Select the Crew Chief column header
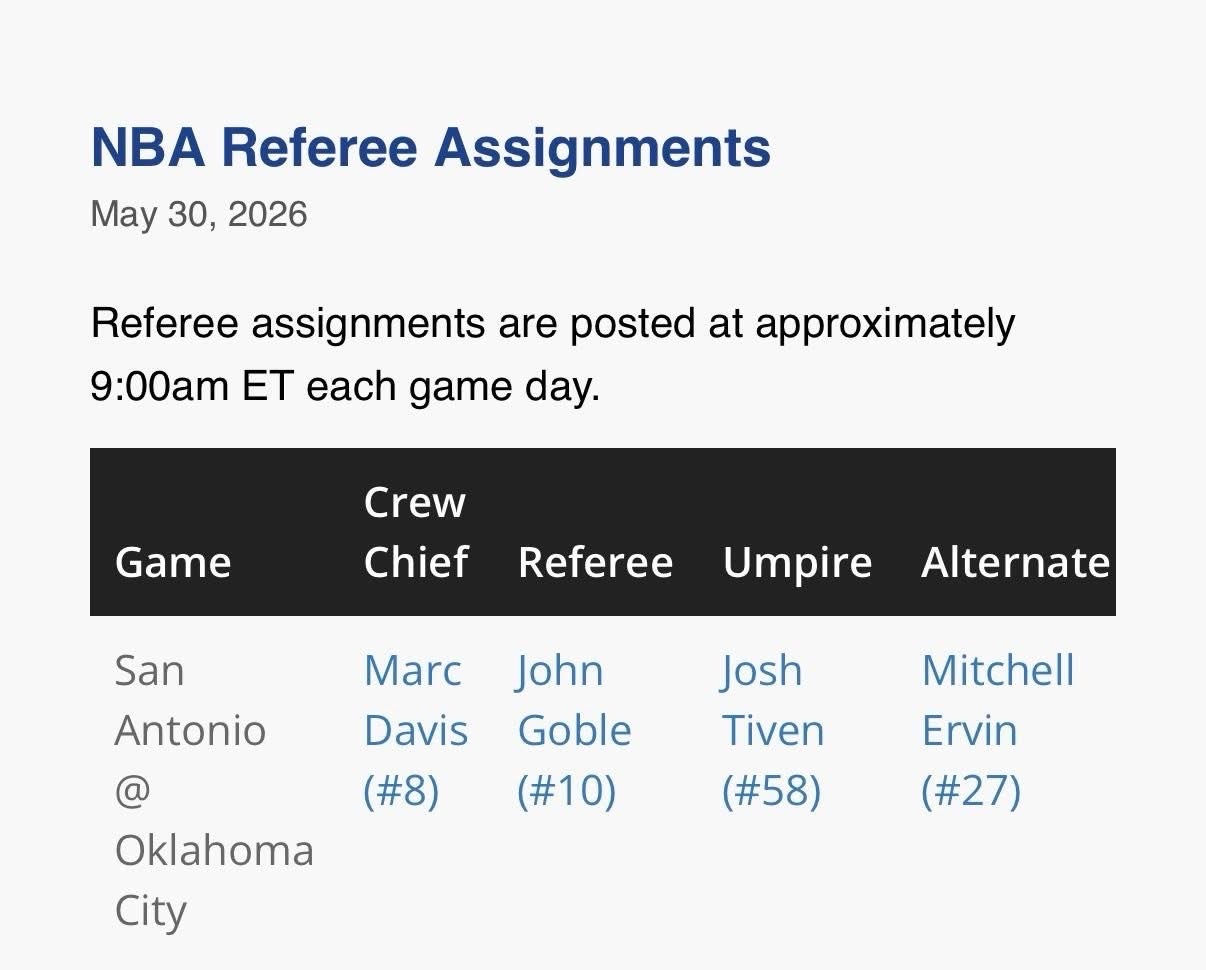This screenshot has width=1206, height=970. click(416, 532)
